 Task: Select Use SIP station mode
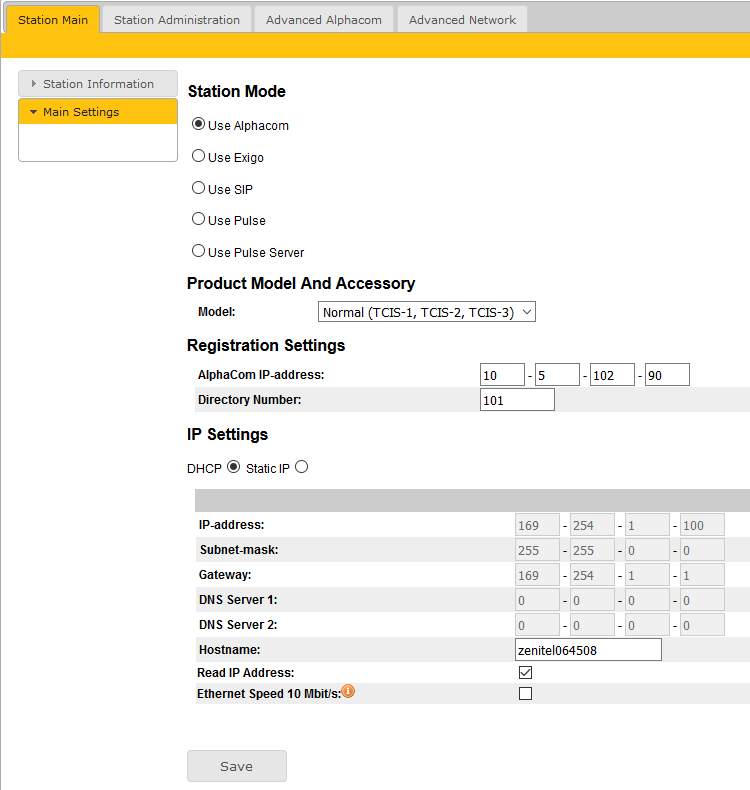pyautogui.click(x=198, y=188)
